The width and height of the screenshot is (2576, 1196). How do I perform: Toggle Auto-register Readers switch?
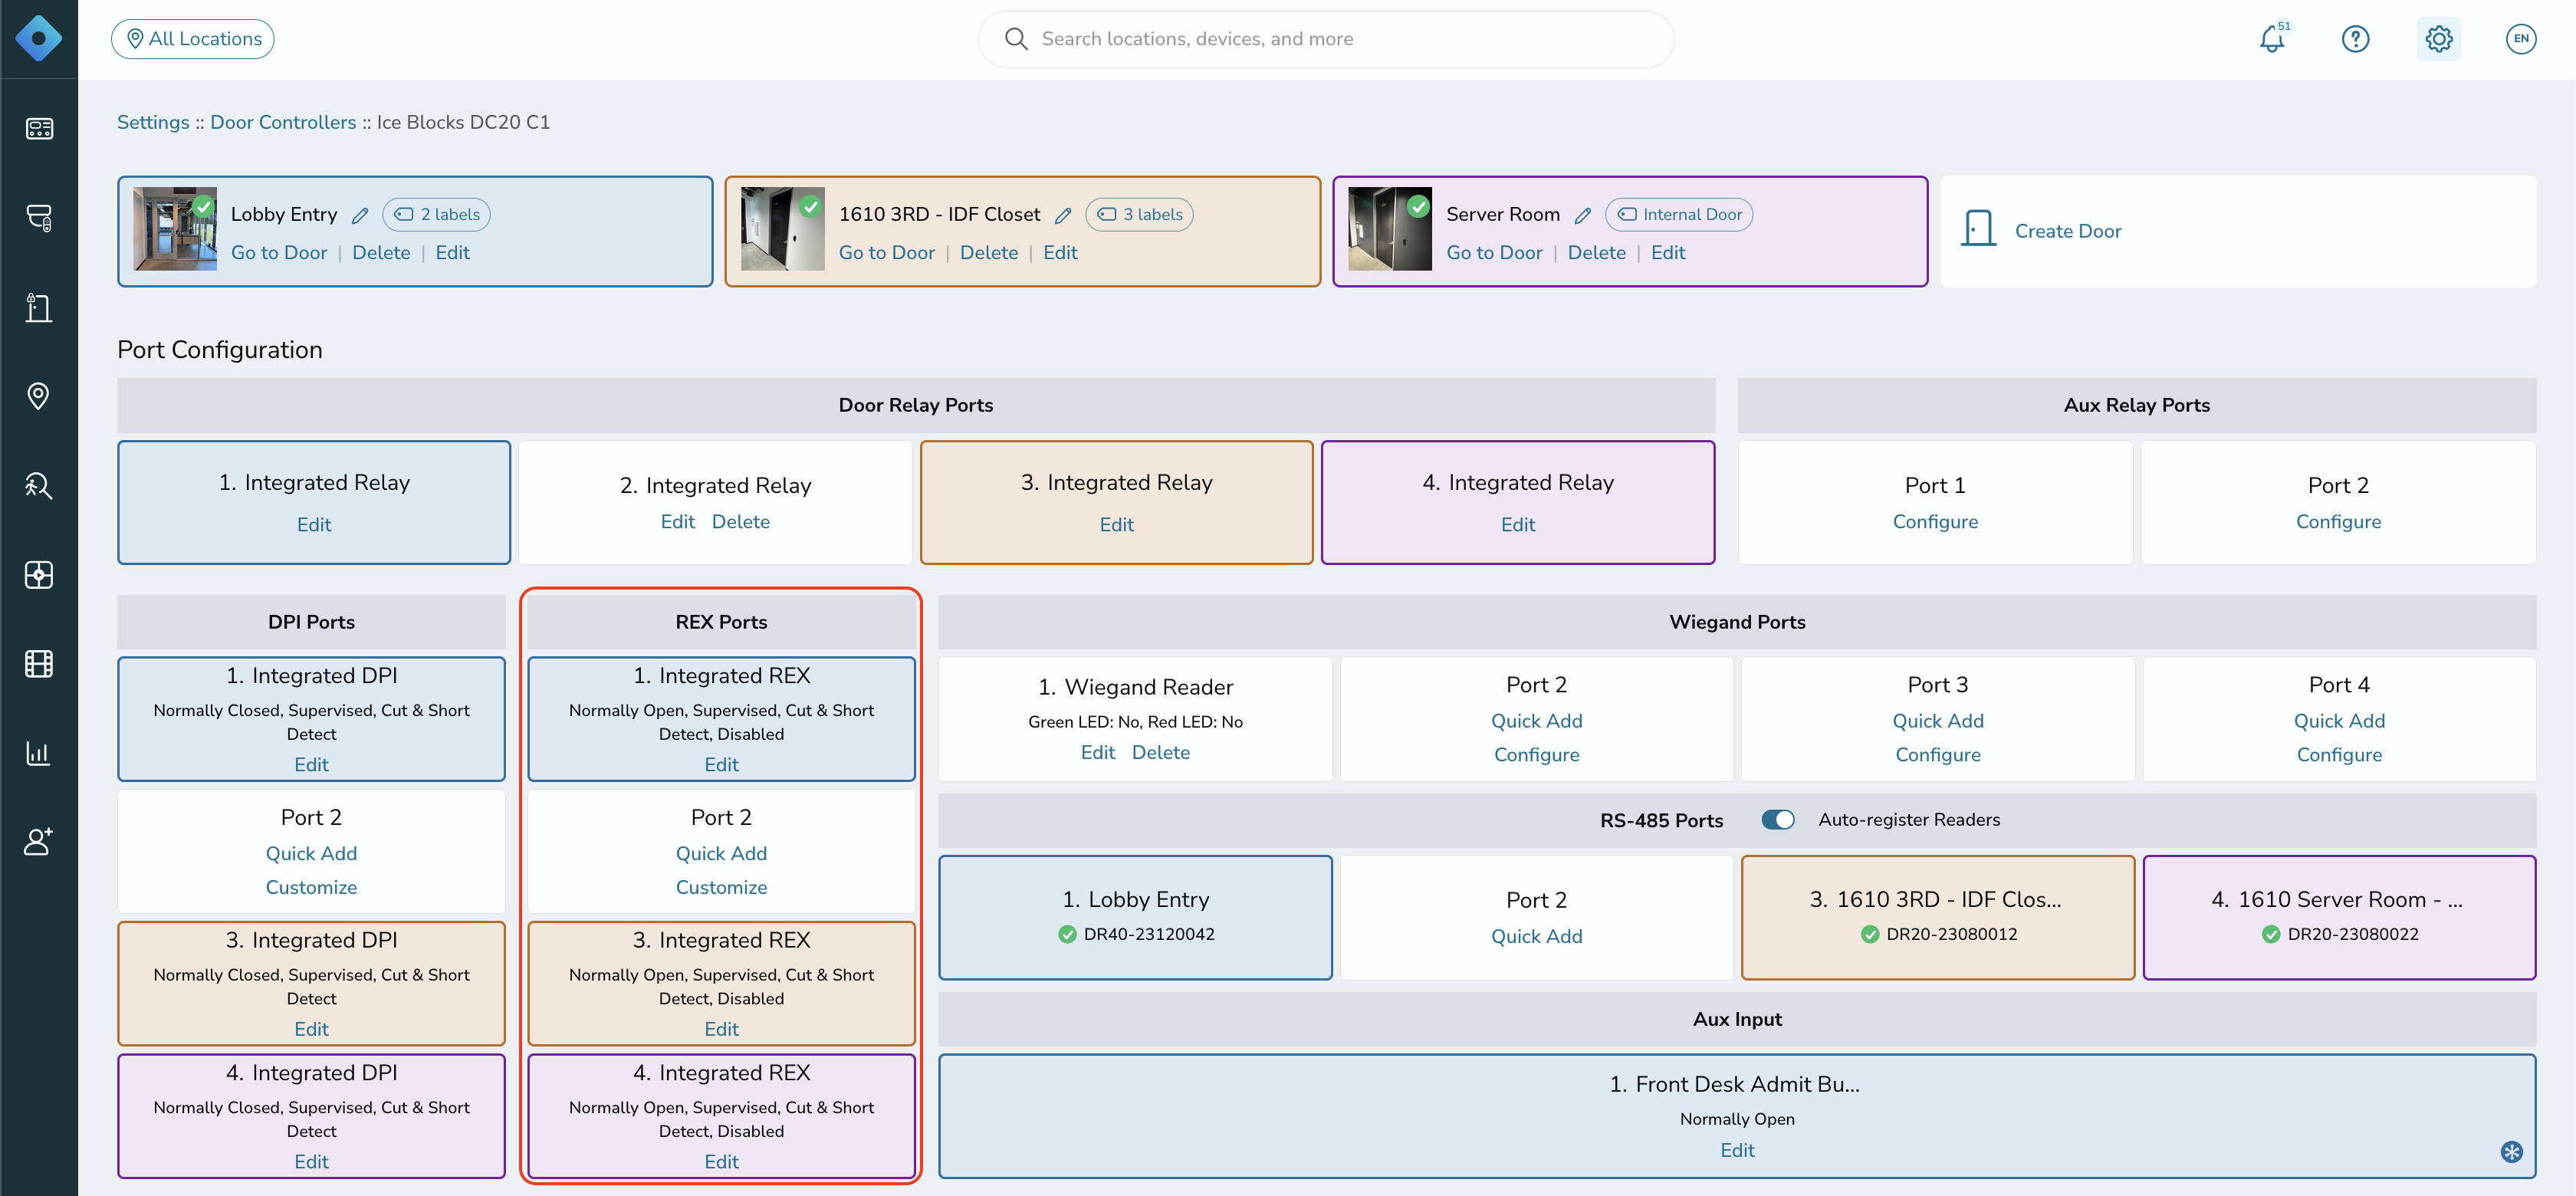pyautogui.click(x=1778, y=820)
